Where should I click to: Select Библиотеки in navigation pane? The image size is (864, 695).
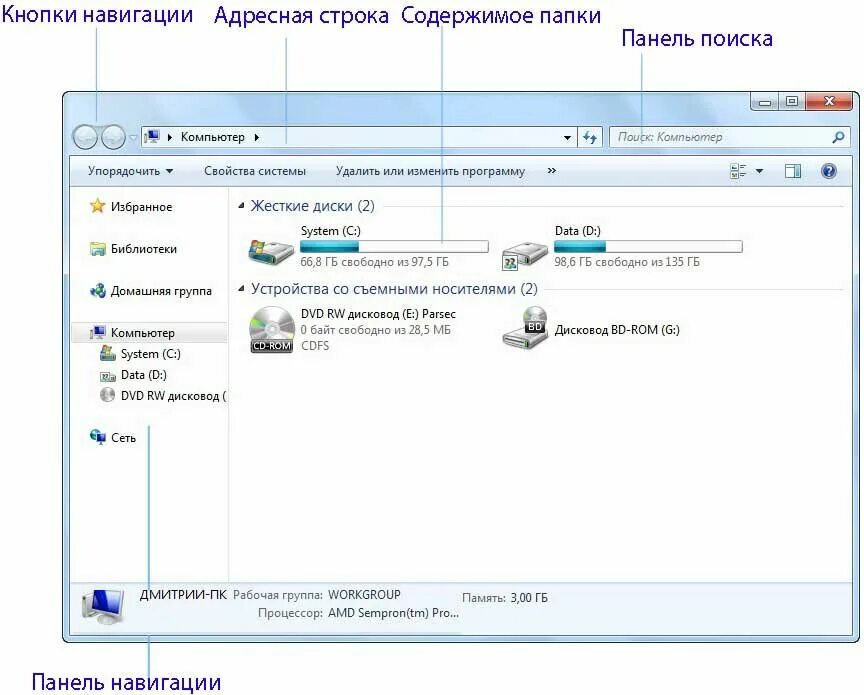(144, 249)
